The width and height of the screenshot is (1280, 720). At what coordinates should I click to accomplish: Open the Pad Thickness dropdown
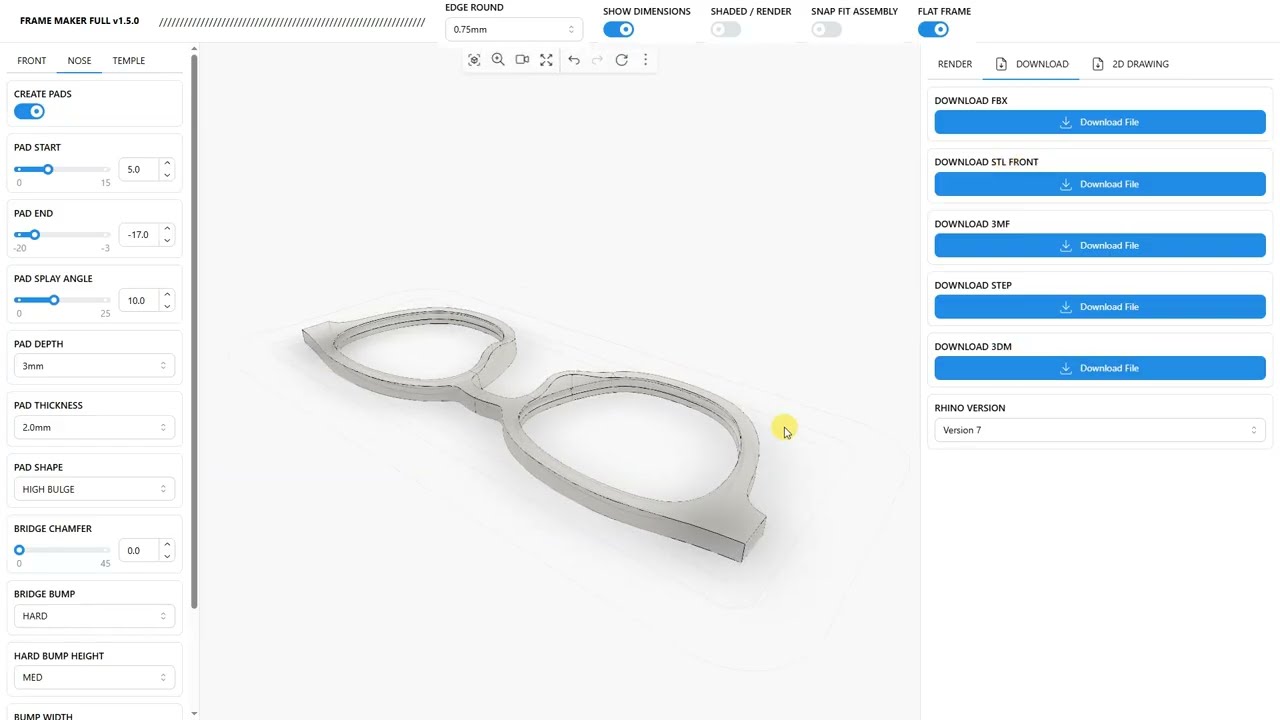click(94, 428)
